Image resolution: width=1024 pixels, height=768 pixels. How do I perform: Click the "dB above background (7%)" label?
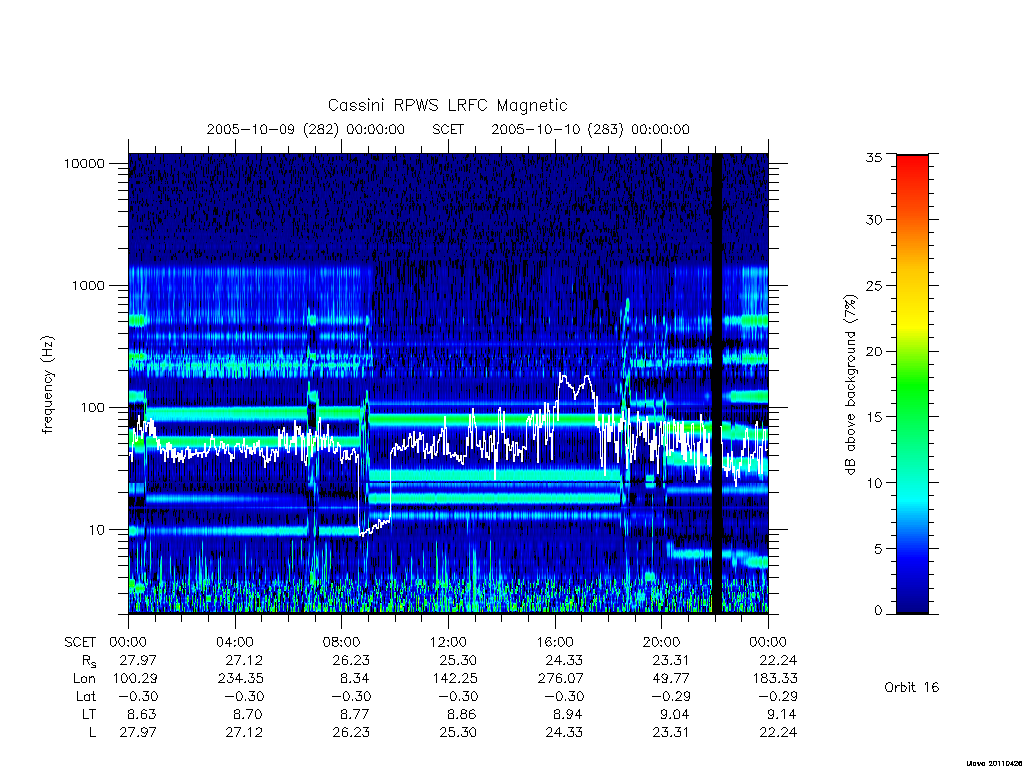(850, 385)
